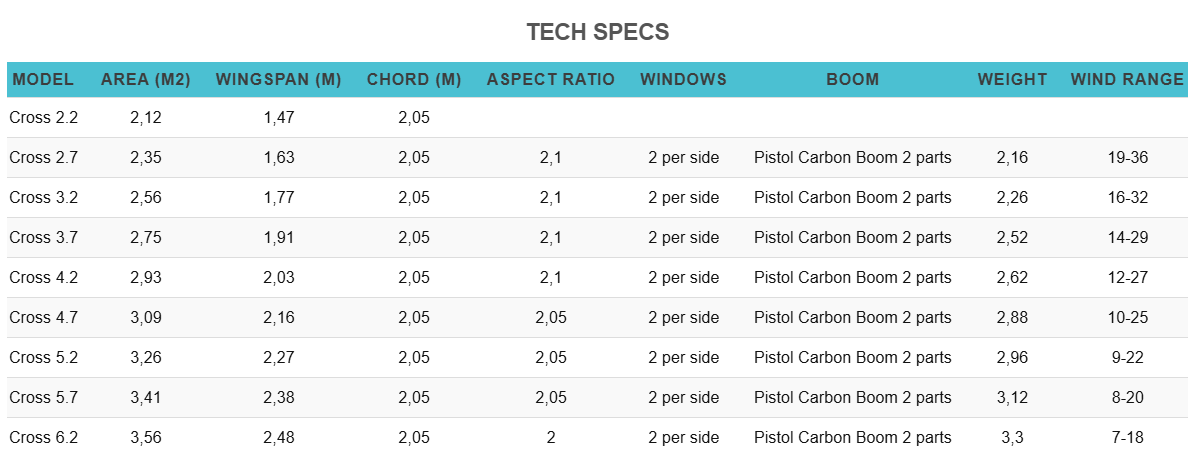Click Cross 5.7's Pistol Carbon Boom cell
The height and width of the screenshot is (475, 1200).
click(x=853, y=398)
